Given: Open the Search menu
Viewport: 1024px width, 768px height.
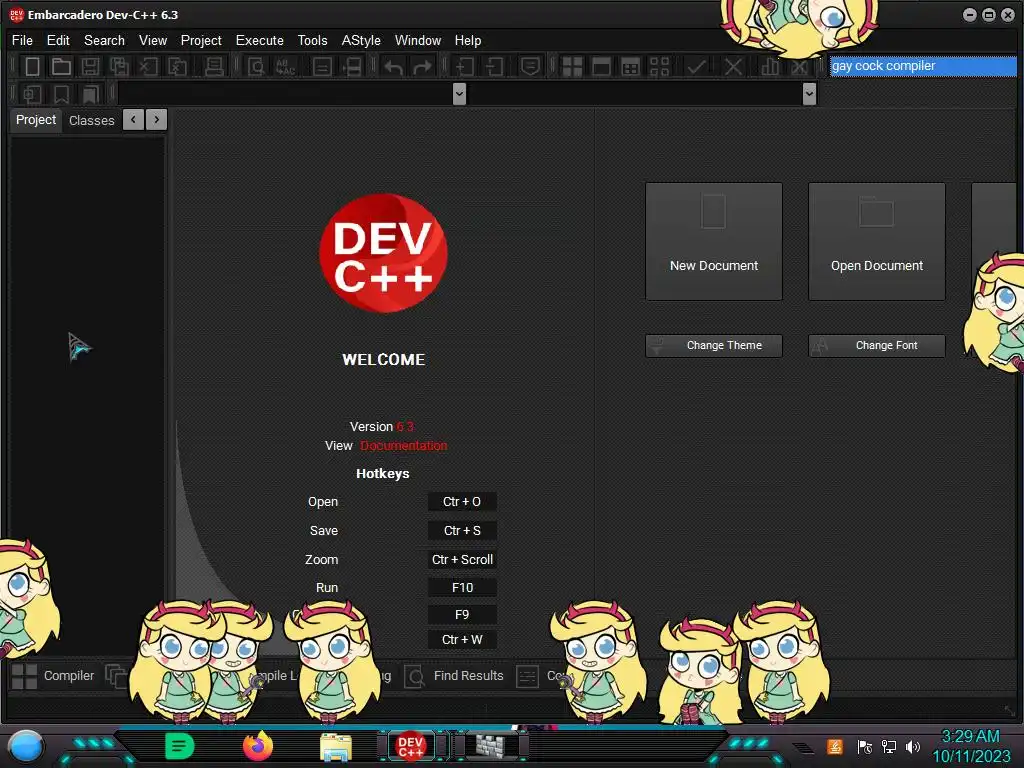Looking at the screenshot, I should 104,40.
